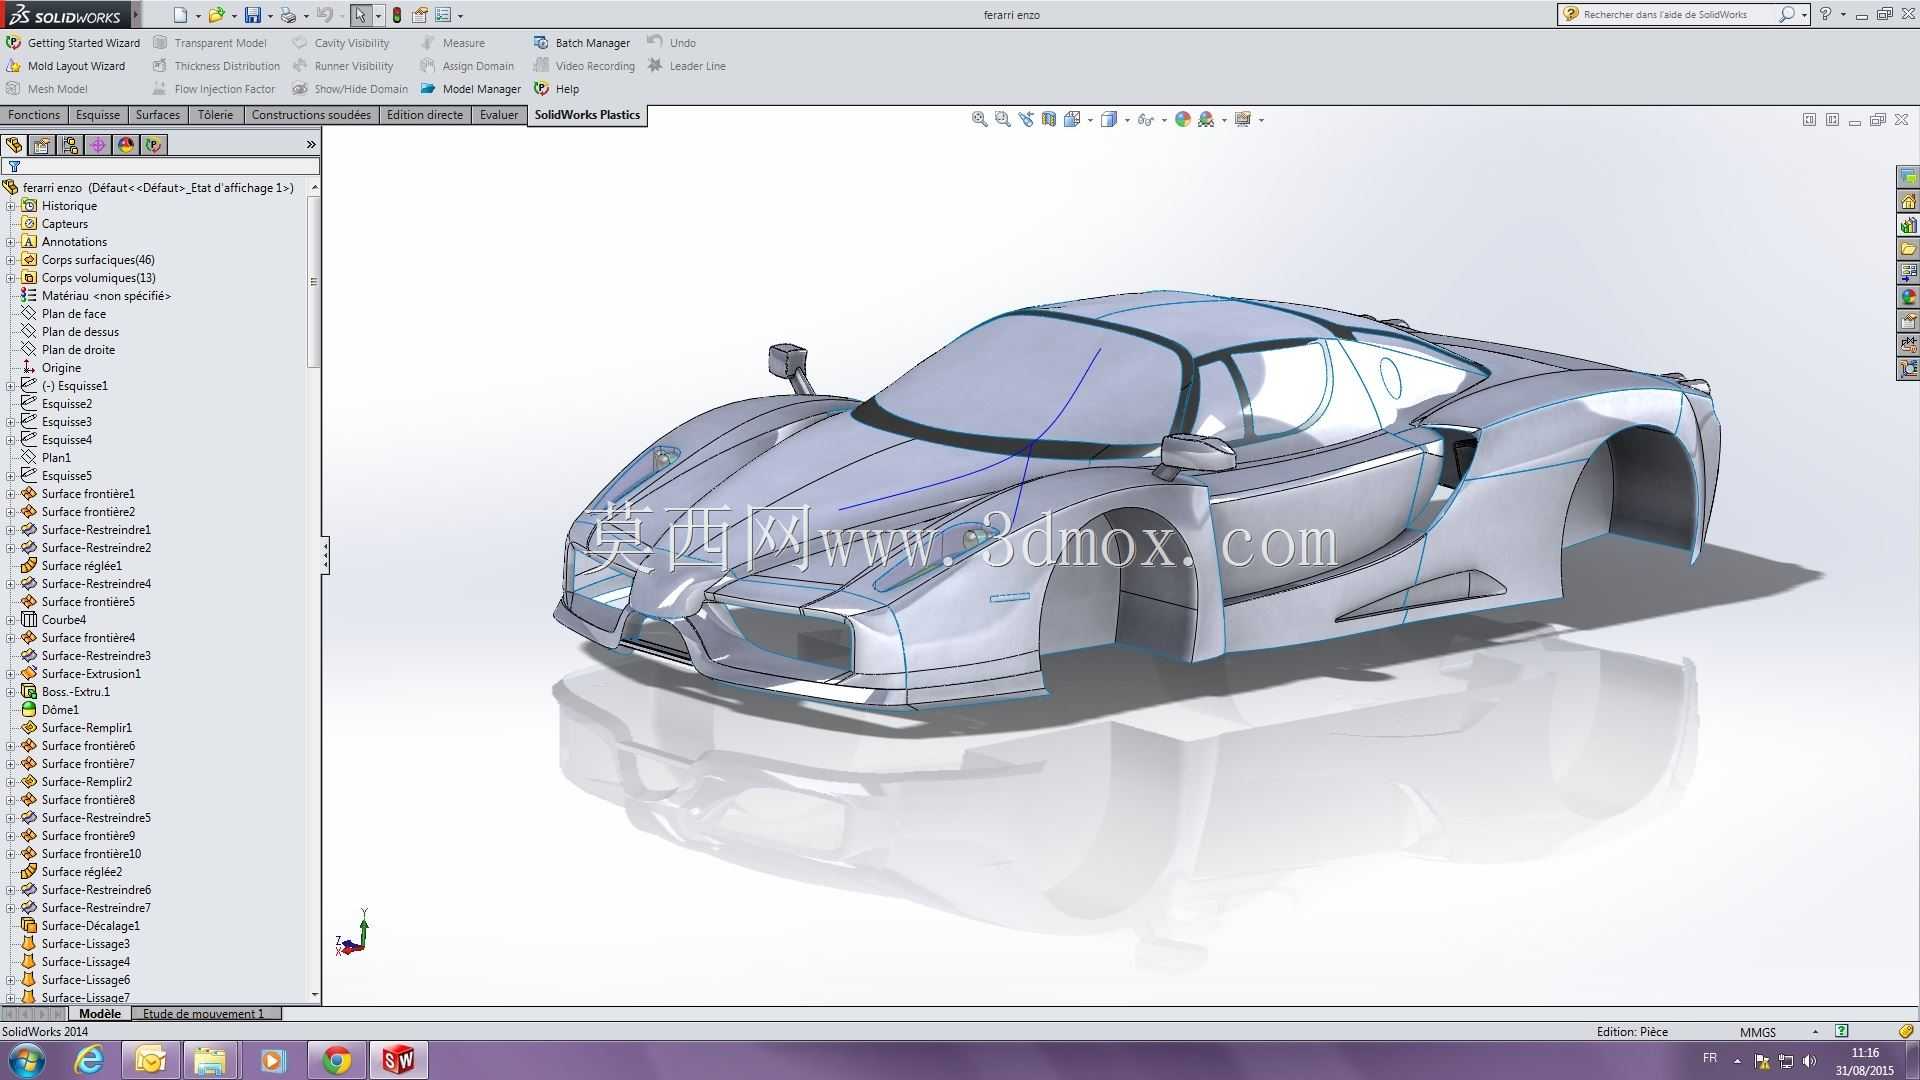Open File Explorer folder in the task pane
The image size is (1920, 1080).
click(x=1908, y=249)
